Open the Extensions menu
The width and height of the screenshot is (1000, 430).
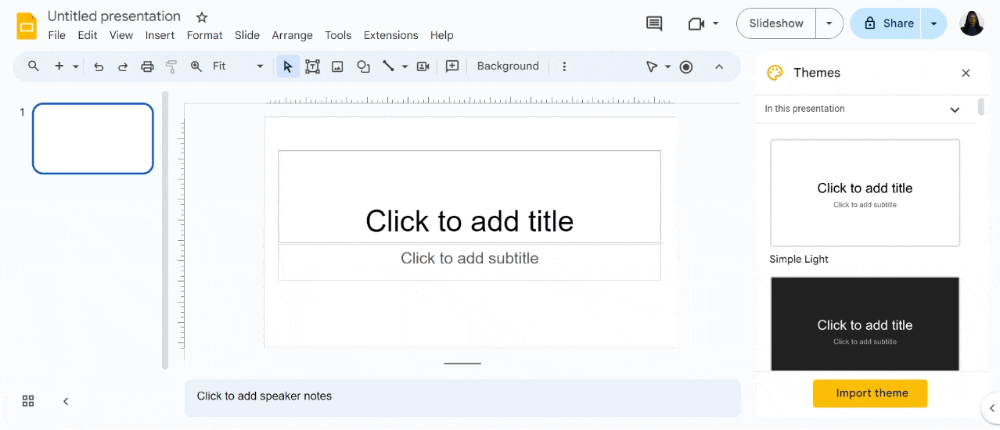click(x=391, y=35)
